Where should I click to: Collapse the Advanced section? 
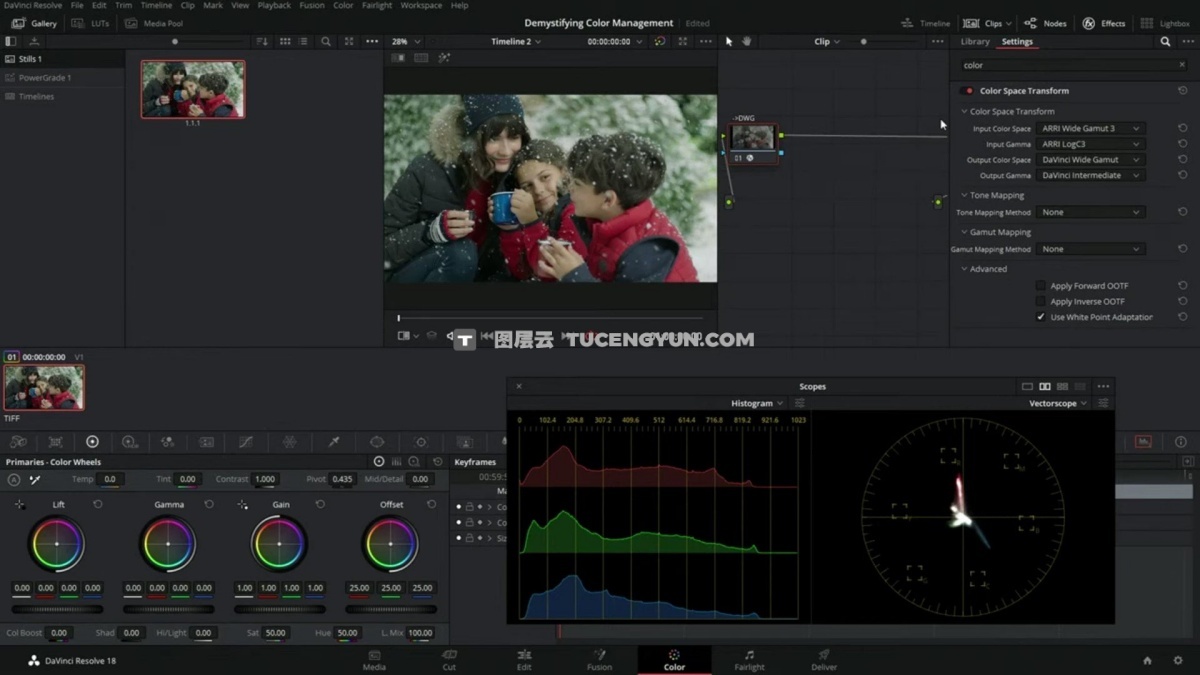pyautogui.click(x=965, y=269)
